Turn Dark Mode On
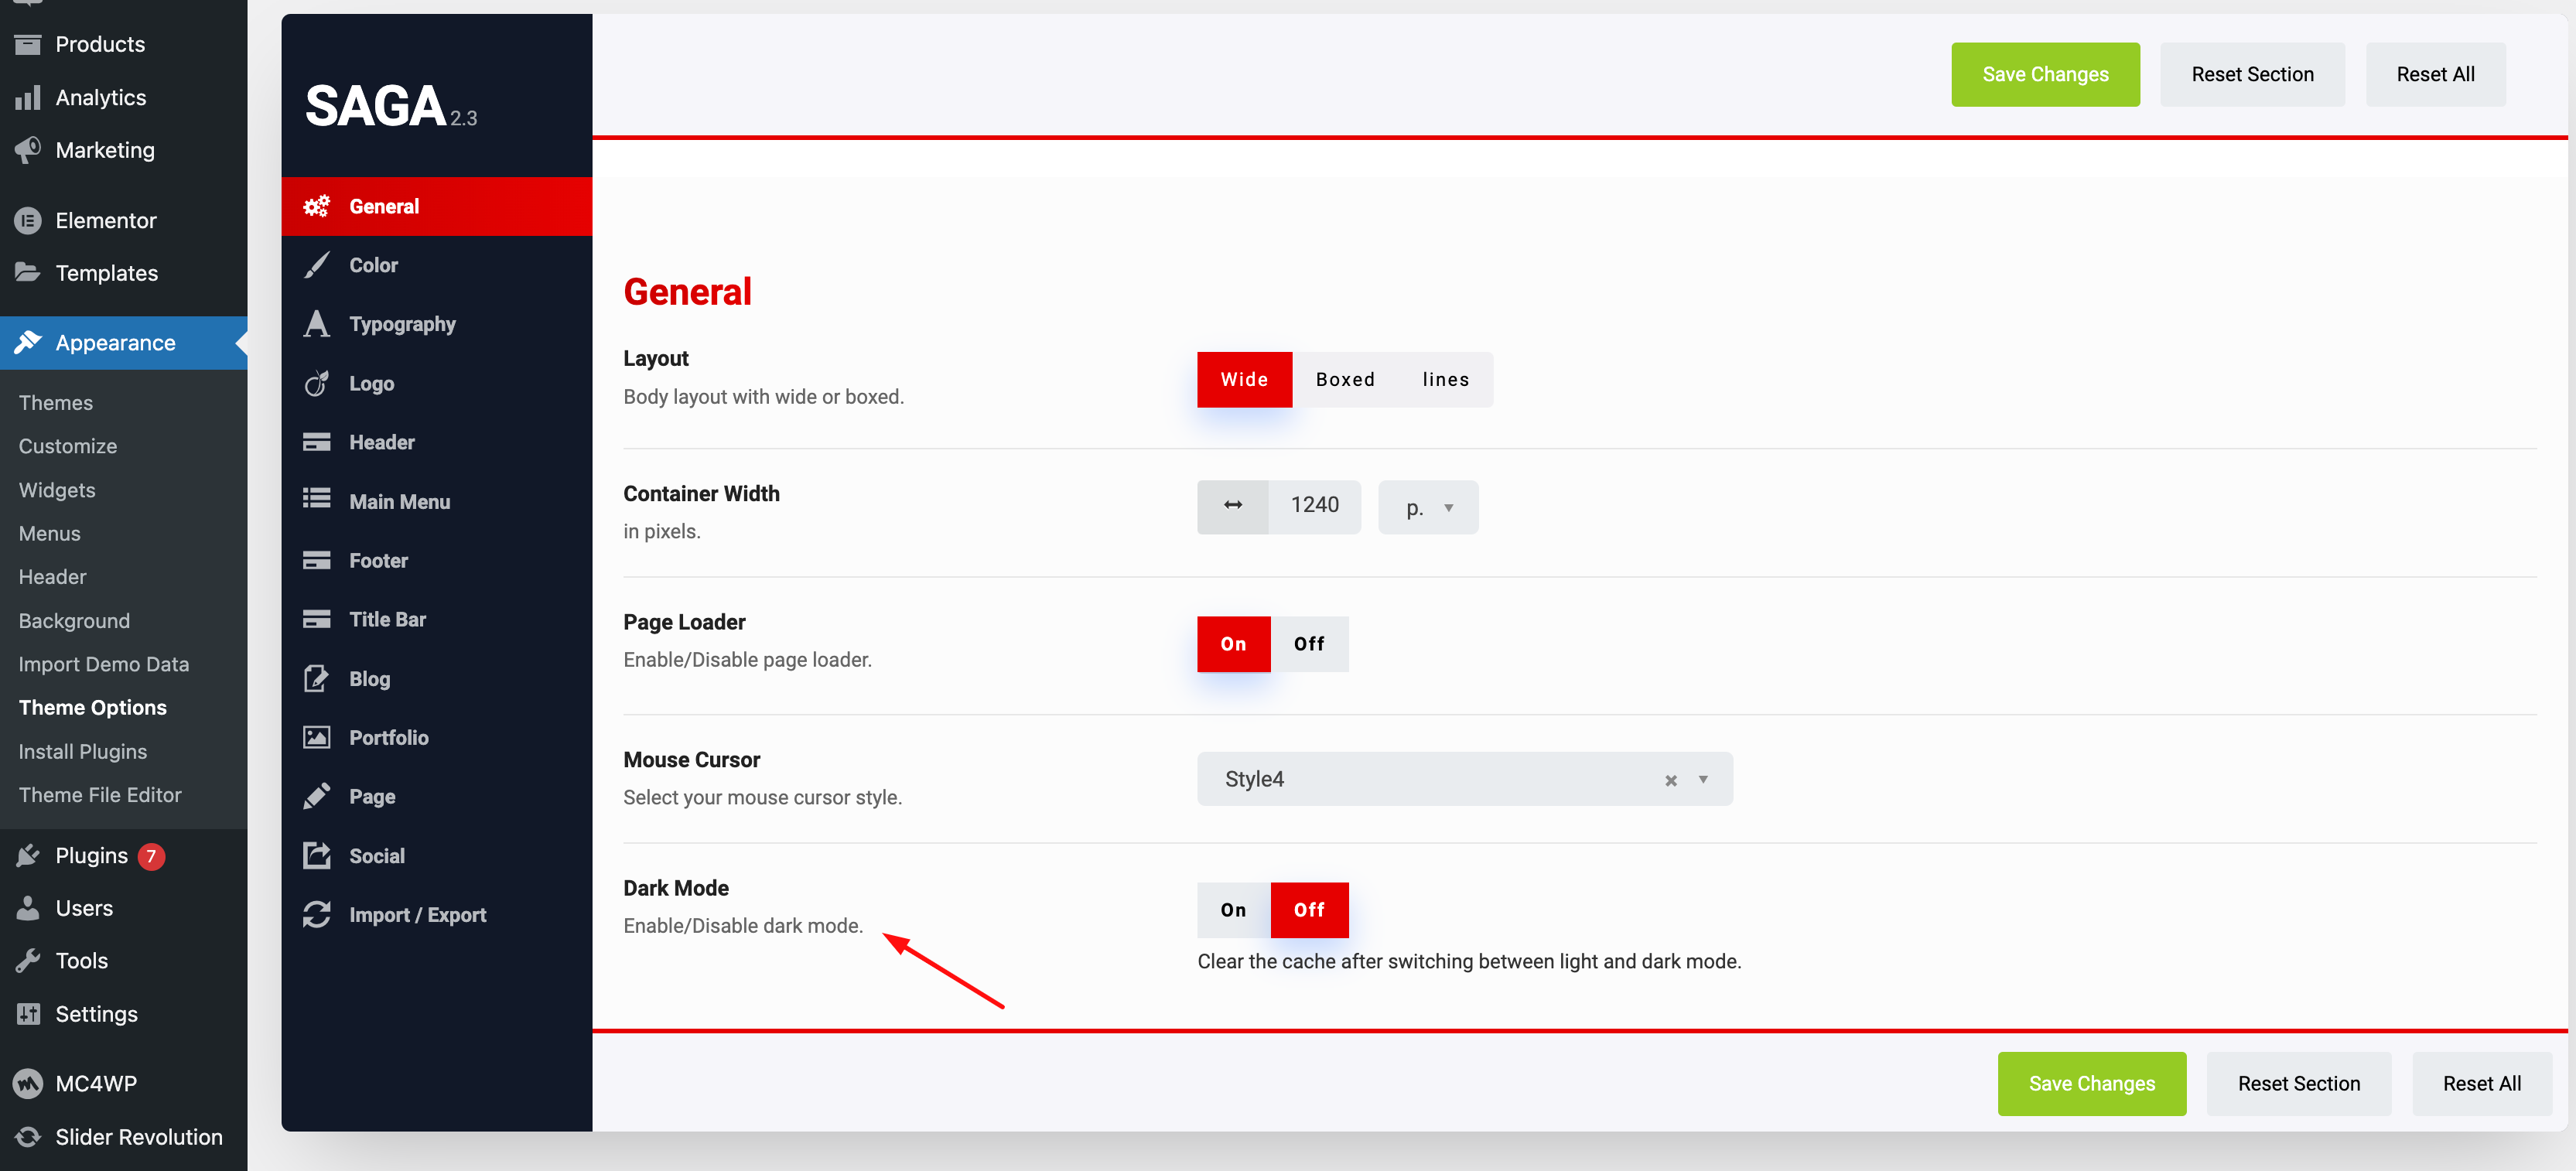This screenshot has width=2576, height=1171. click(1233, 910)
